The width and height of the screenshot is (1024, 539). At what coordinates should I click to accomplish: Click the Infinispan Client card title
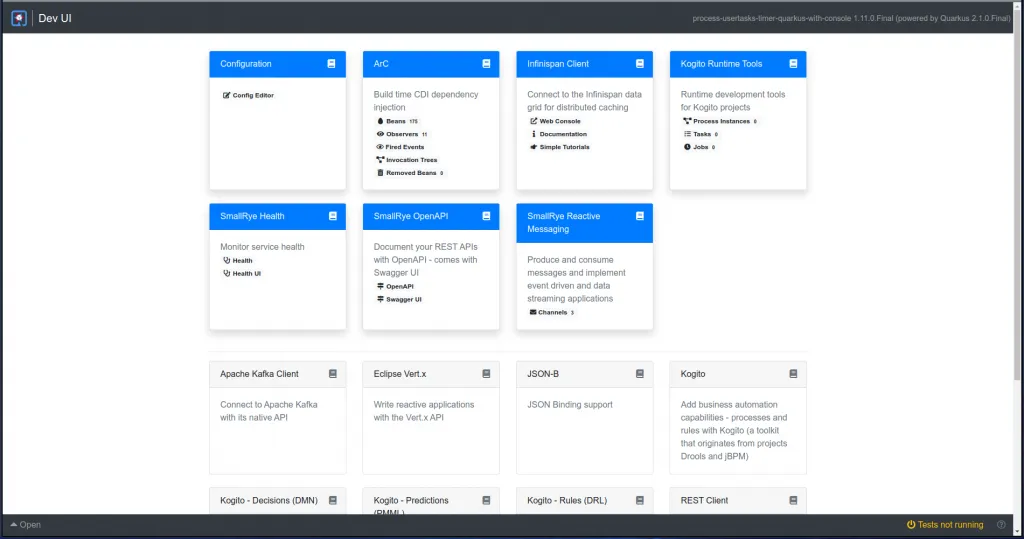coord(558,64)
